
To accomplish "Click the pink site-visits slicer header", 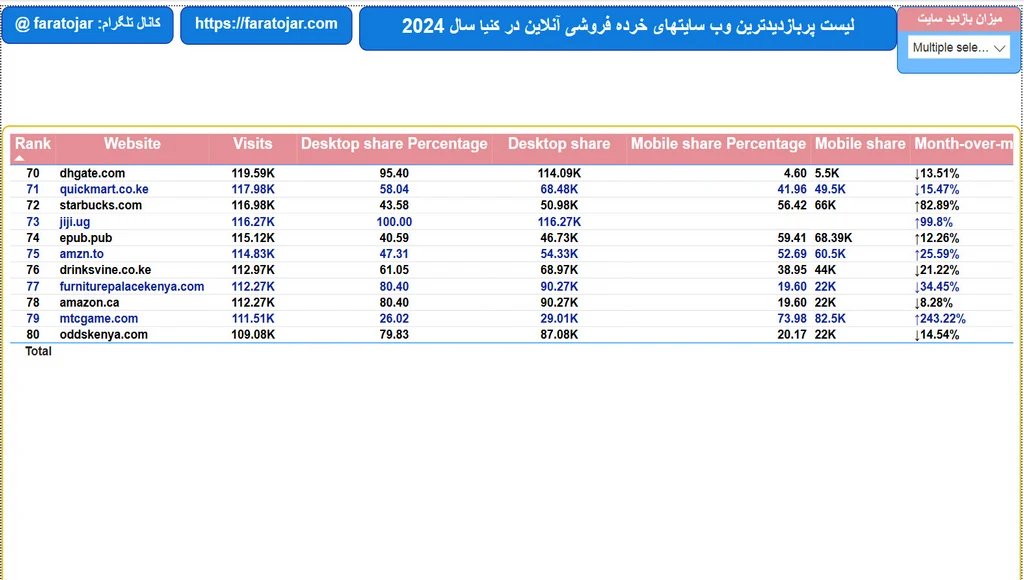I will pyautogui.click(x=959, y=19).
